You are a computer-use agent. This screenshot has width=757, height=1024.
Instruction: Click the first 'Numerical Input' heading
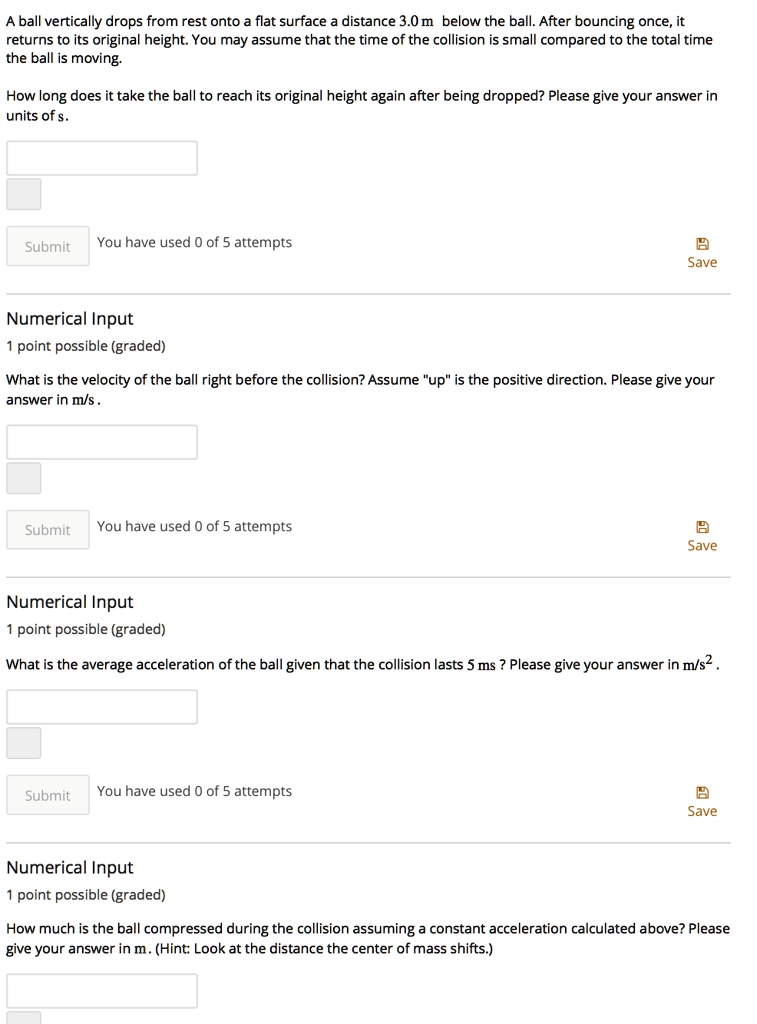pos(70,319)
